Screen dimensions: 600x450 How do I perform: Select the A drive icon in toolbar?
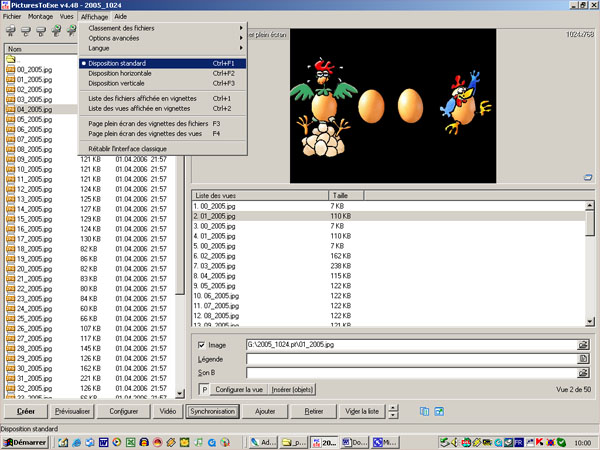point(10,31)
